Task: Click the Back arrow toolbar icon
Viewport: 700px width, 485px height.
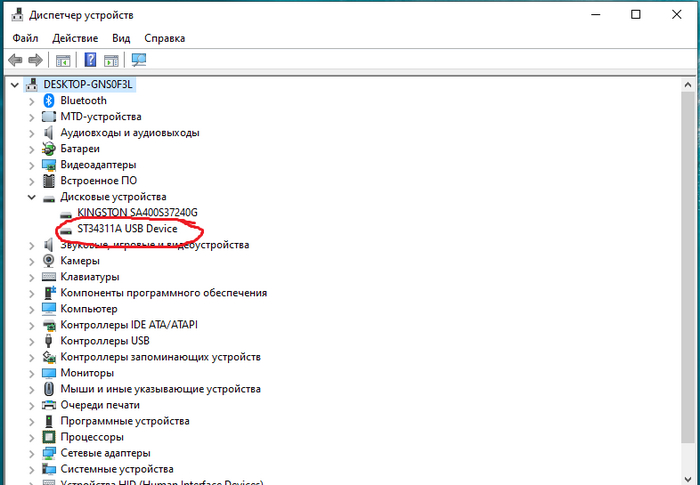Action: coord(15,60)
